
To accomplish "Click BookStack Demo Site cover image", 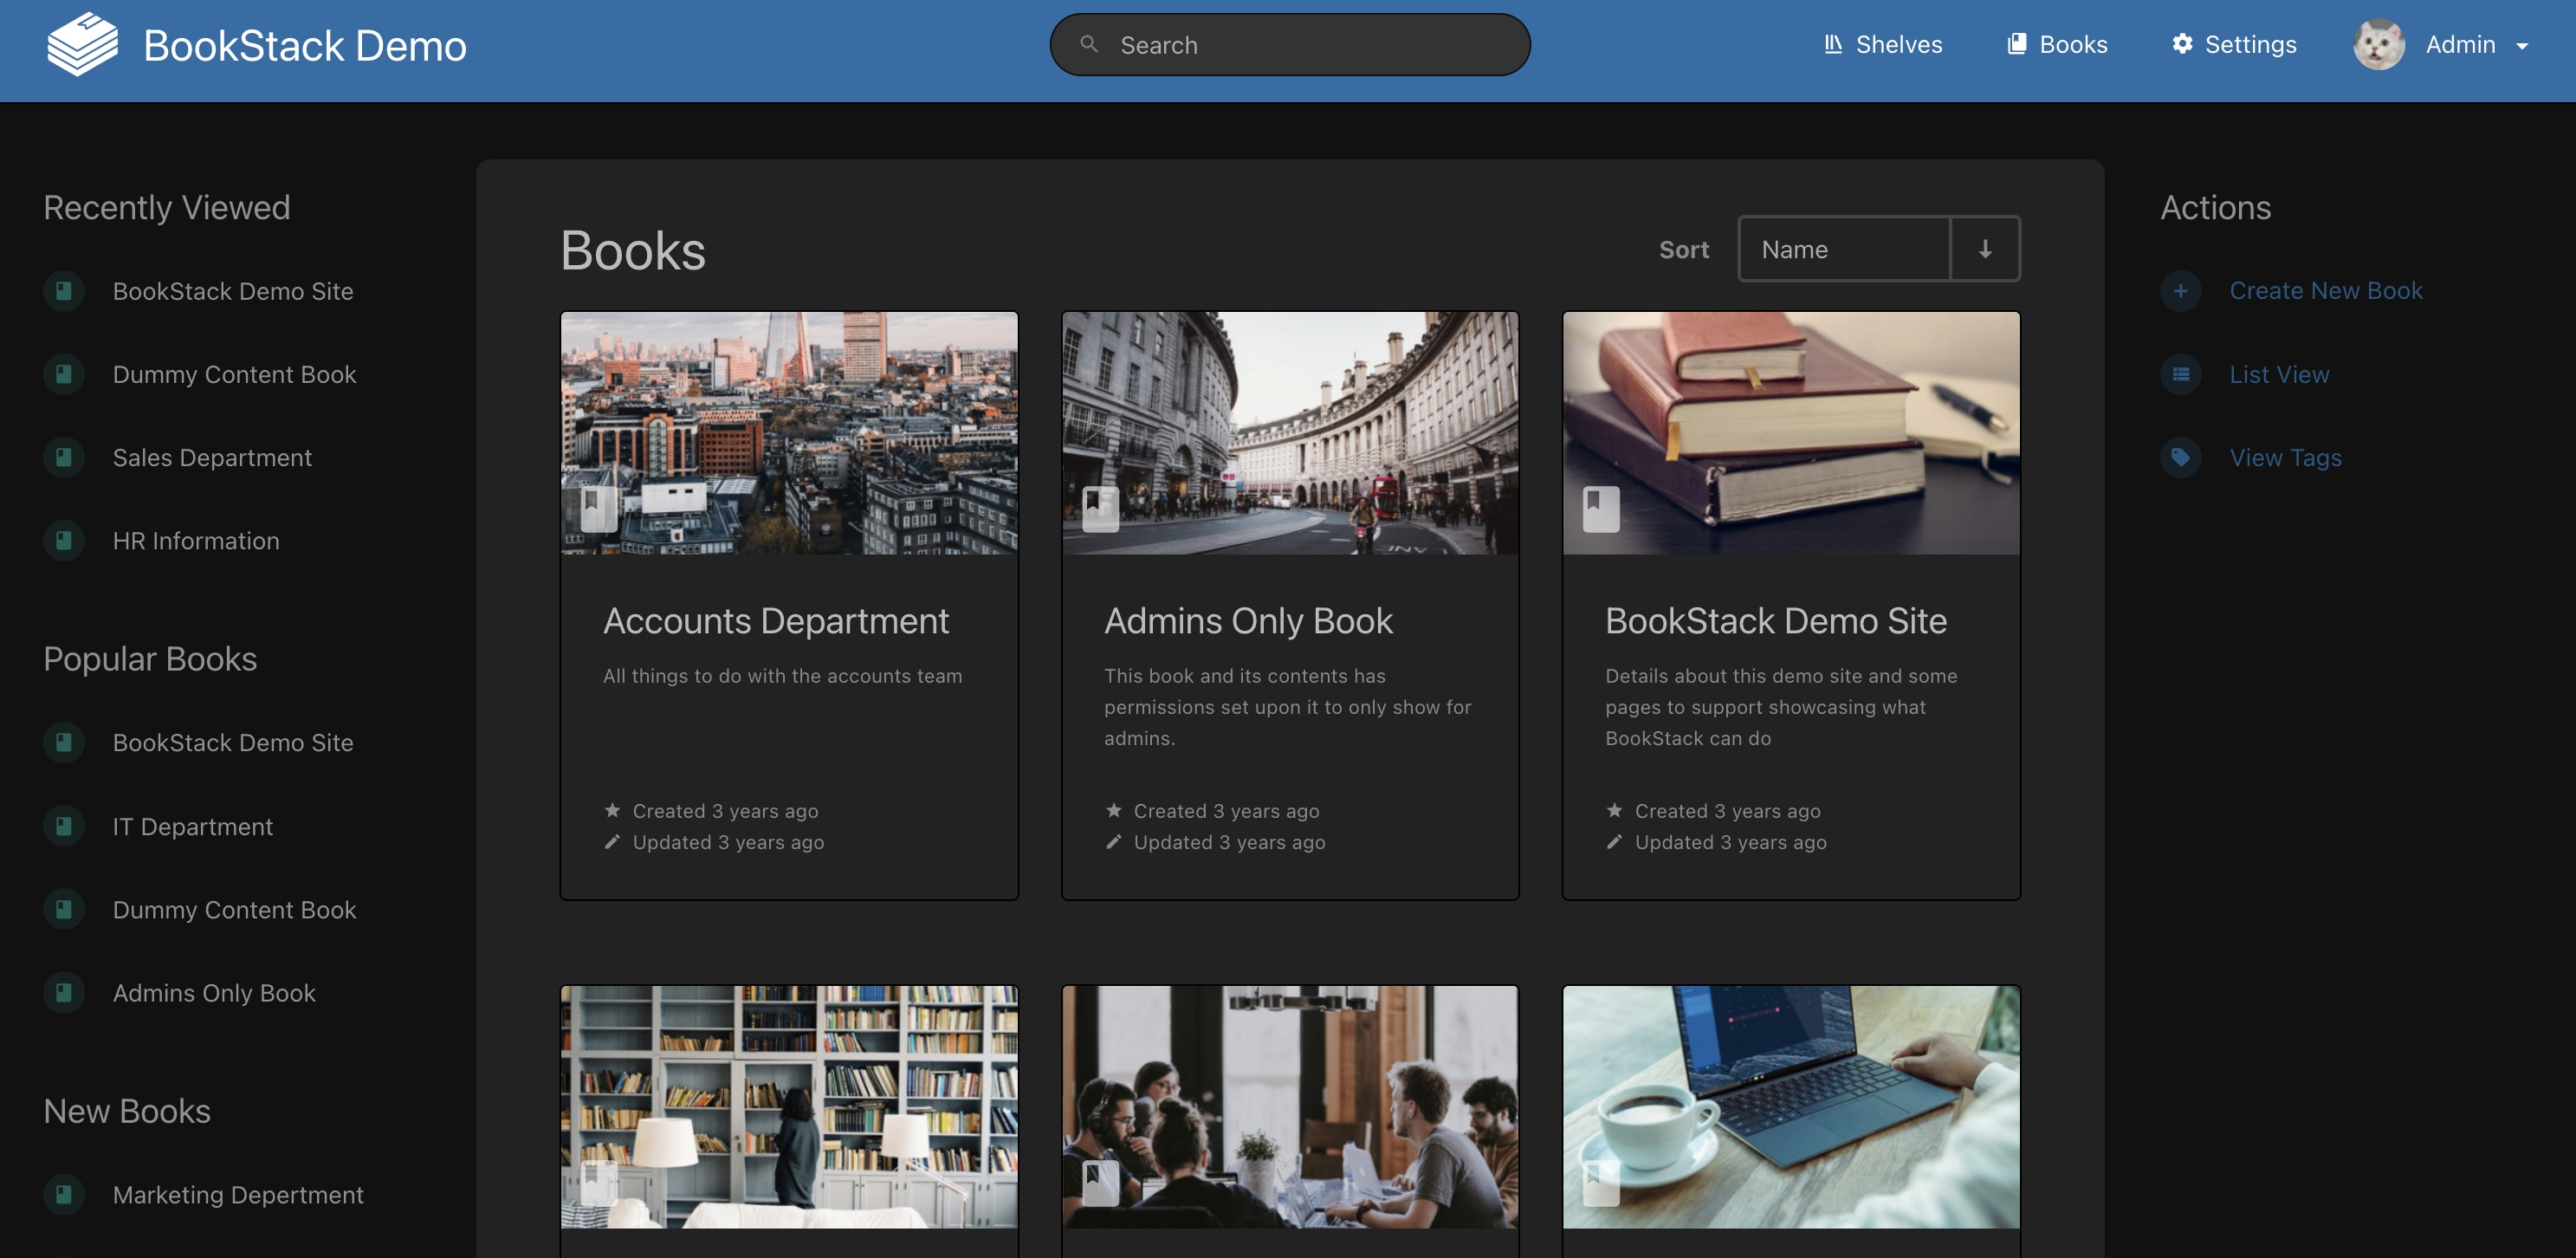I will 1790,432.
